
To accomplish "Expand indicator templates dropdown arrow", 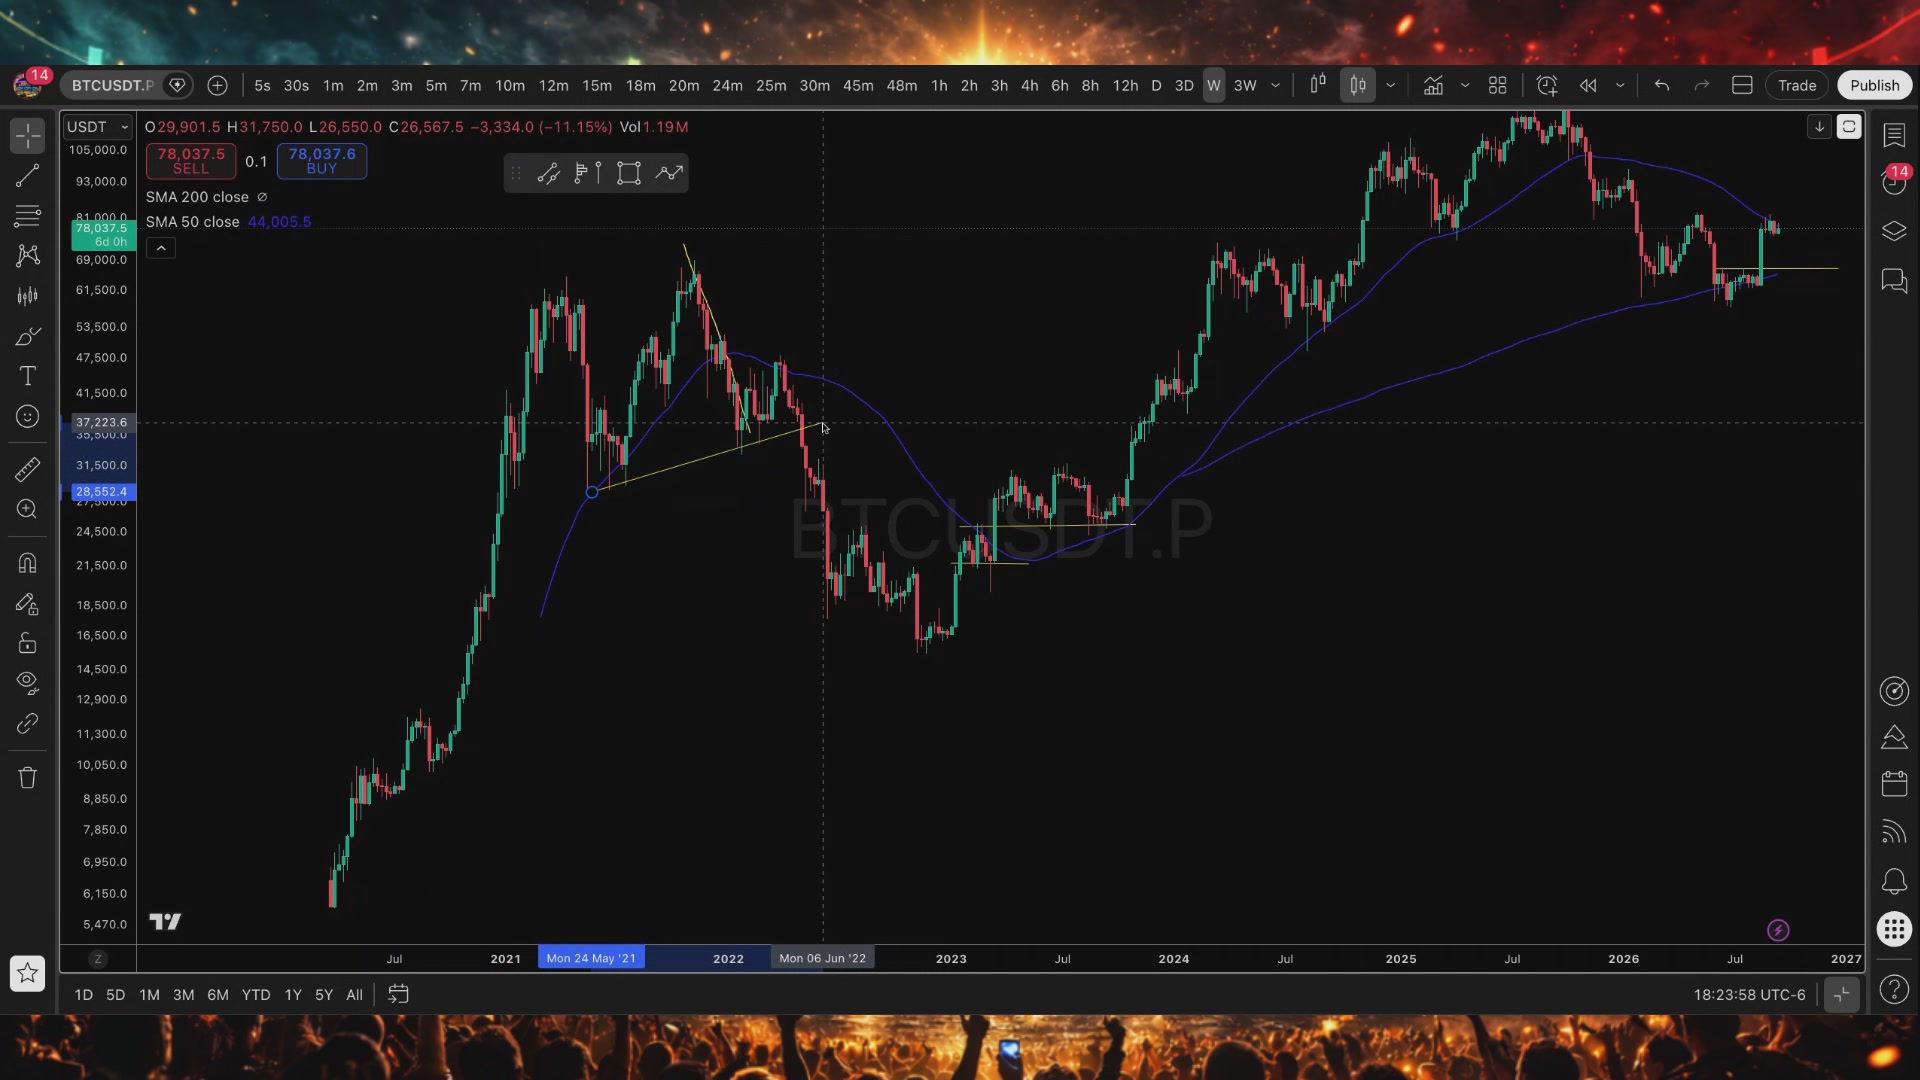I will pyautogui.click(x=1465, y=85).
